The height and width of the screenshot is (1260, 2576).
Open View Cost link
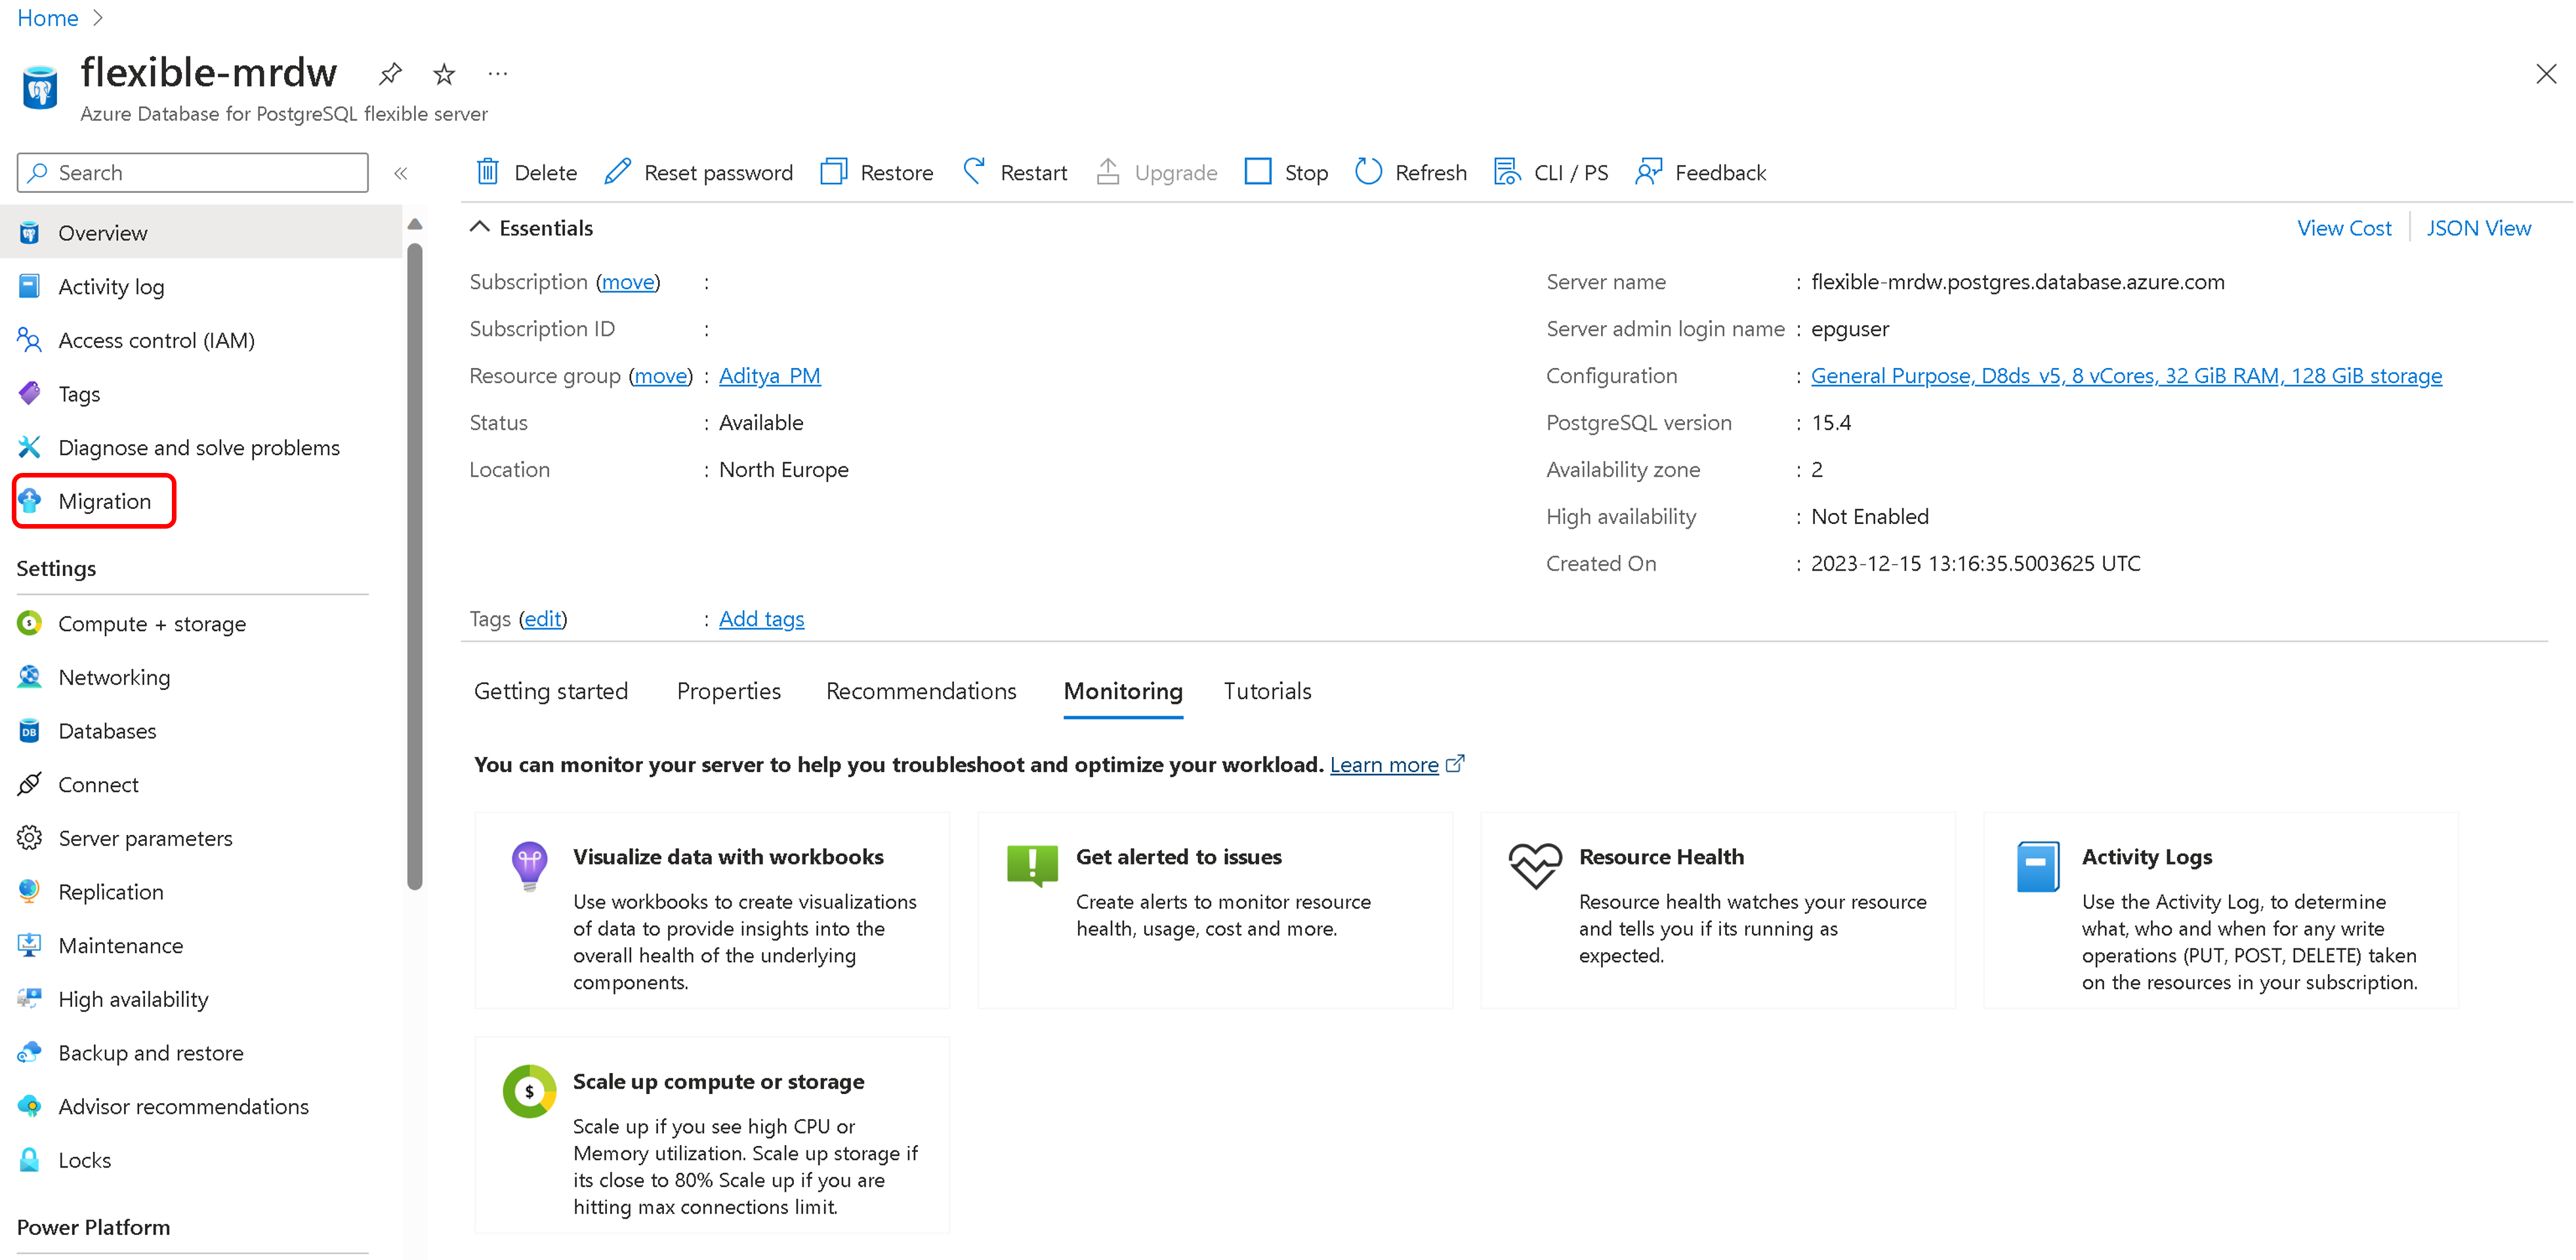(x=2344, y=228)
